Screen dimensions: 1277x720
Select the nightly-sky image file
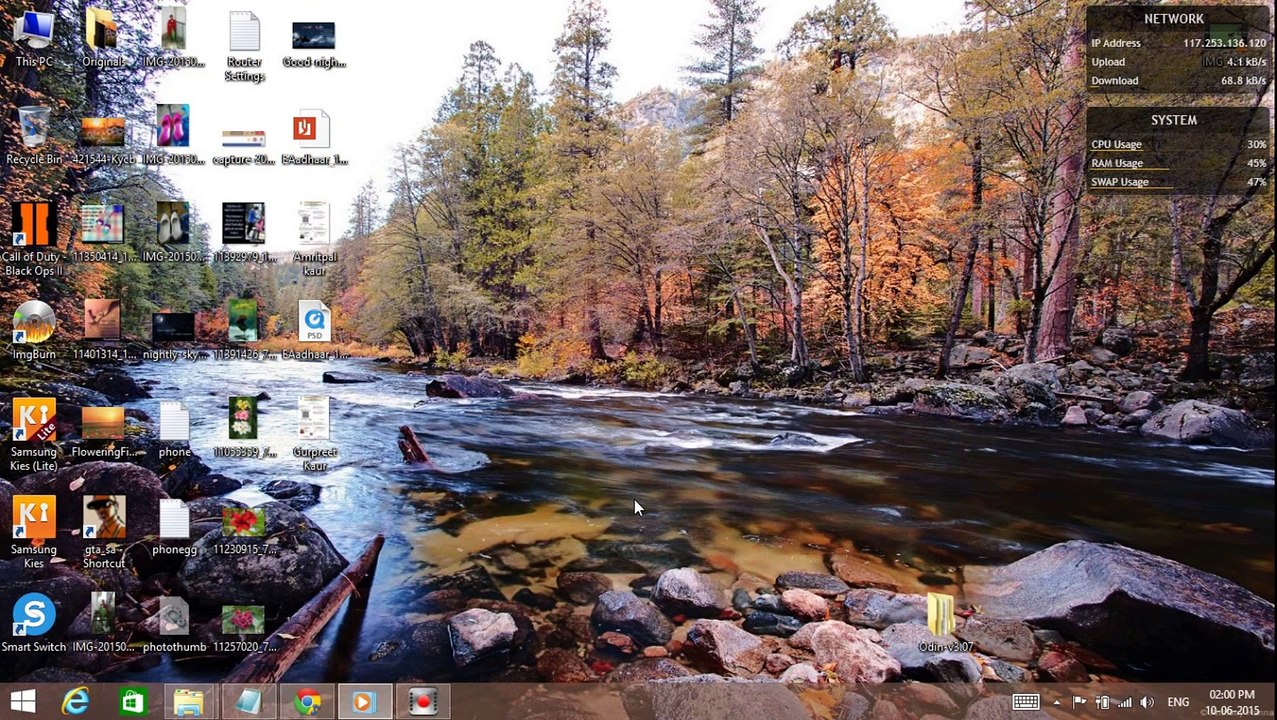click(x=174, y=331)
